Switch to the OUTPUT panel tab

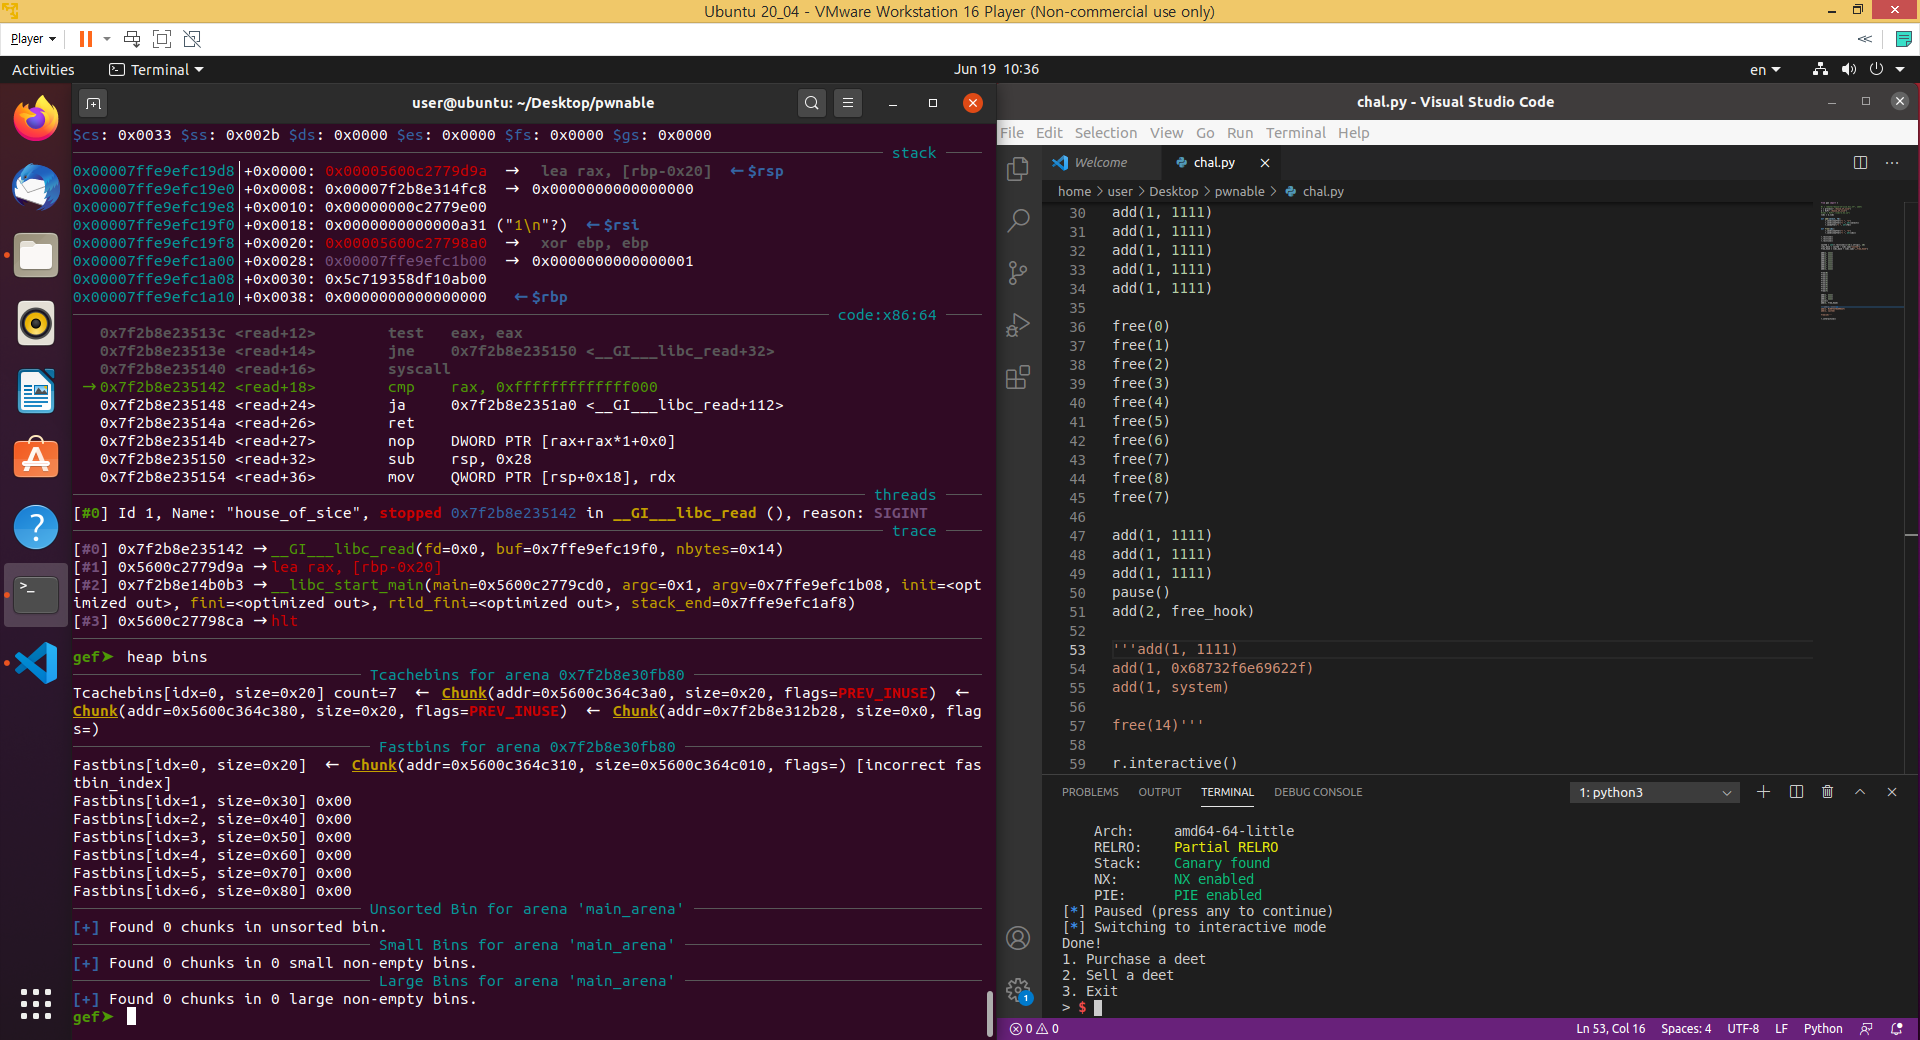[1160, 792]
